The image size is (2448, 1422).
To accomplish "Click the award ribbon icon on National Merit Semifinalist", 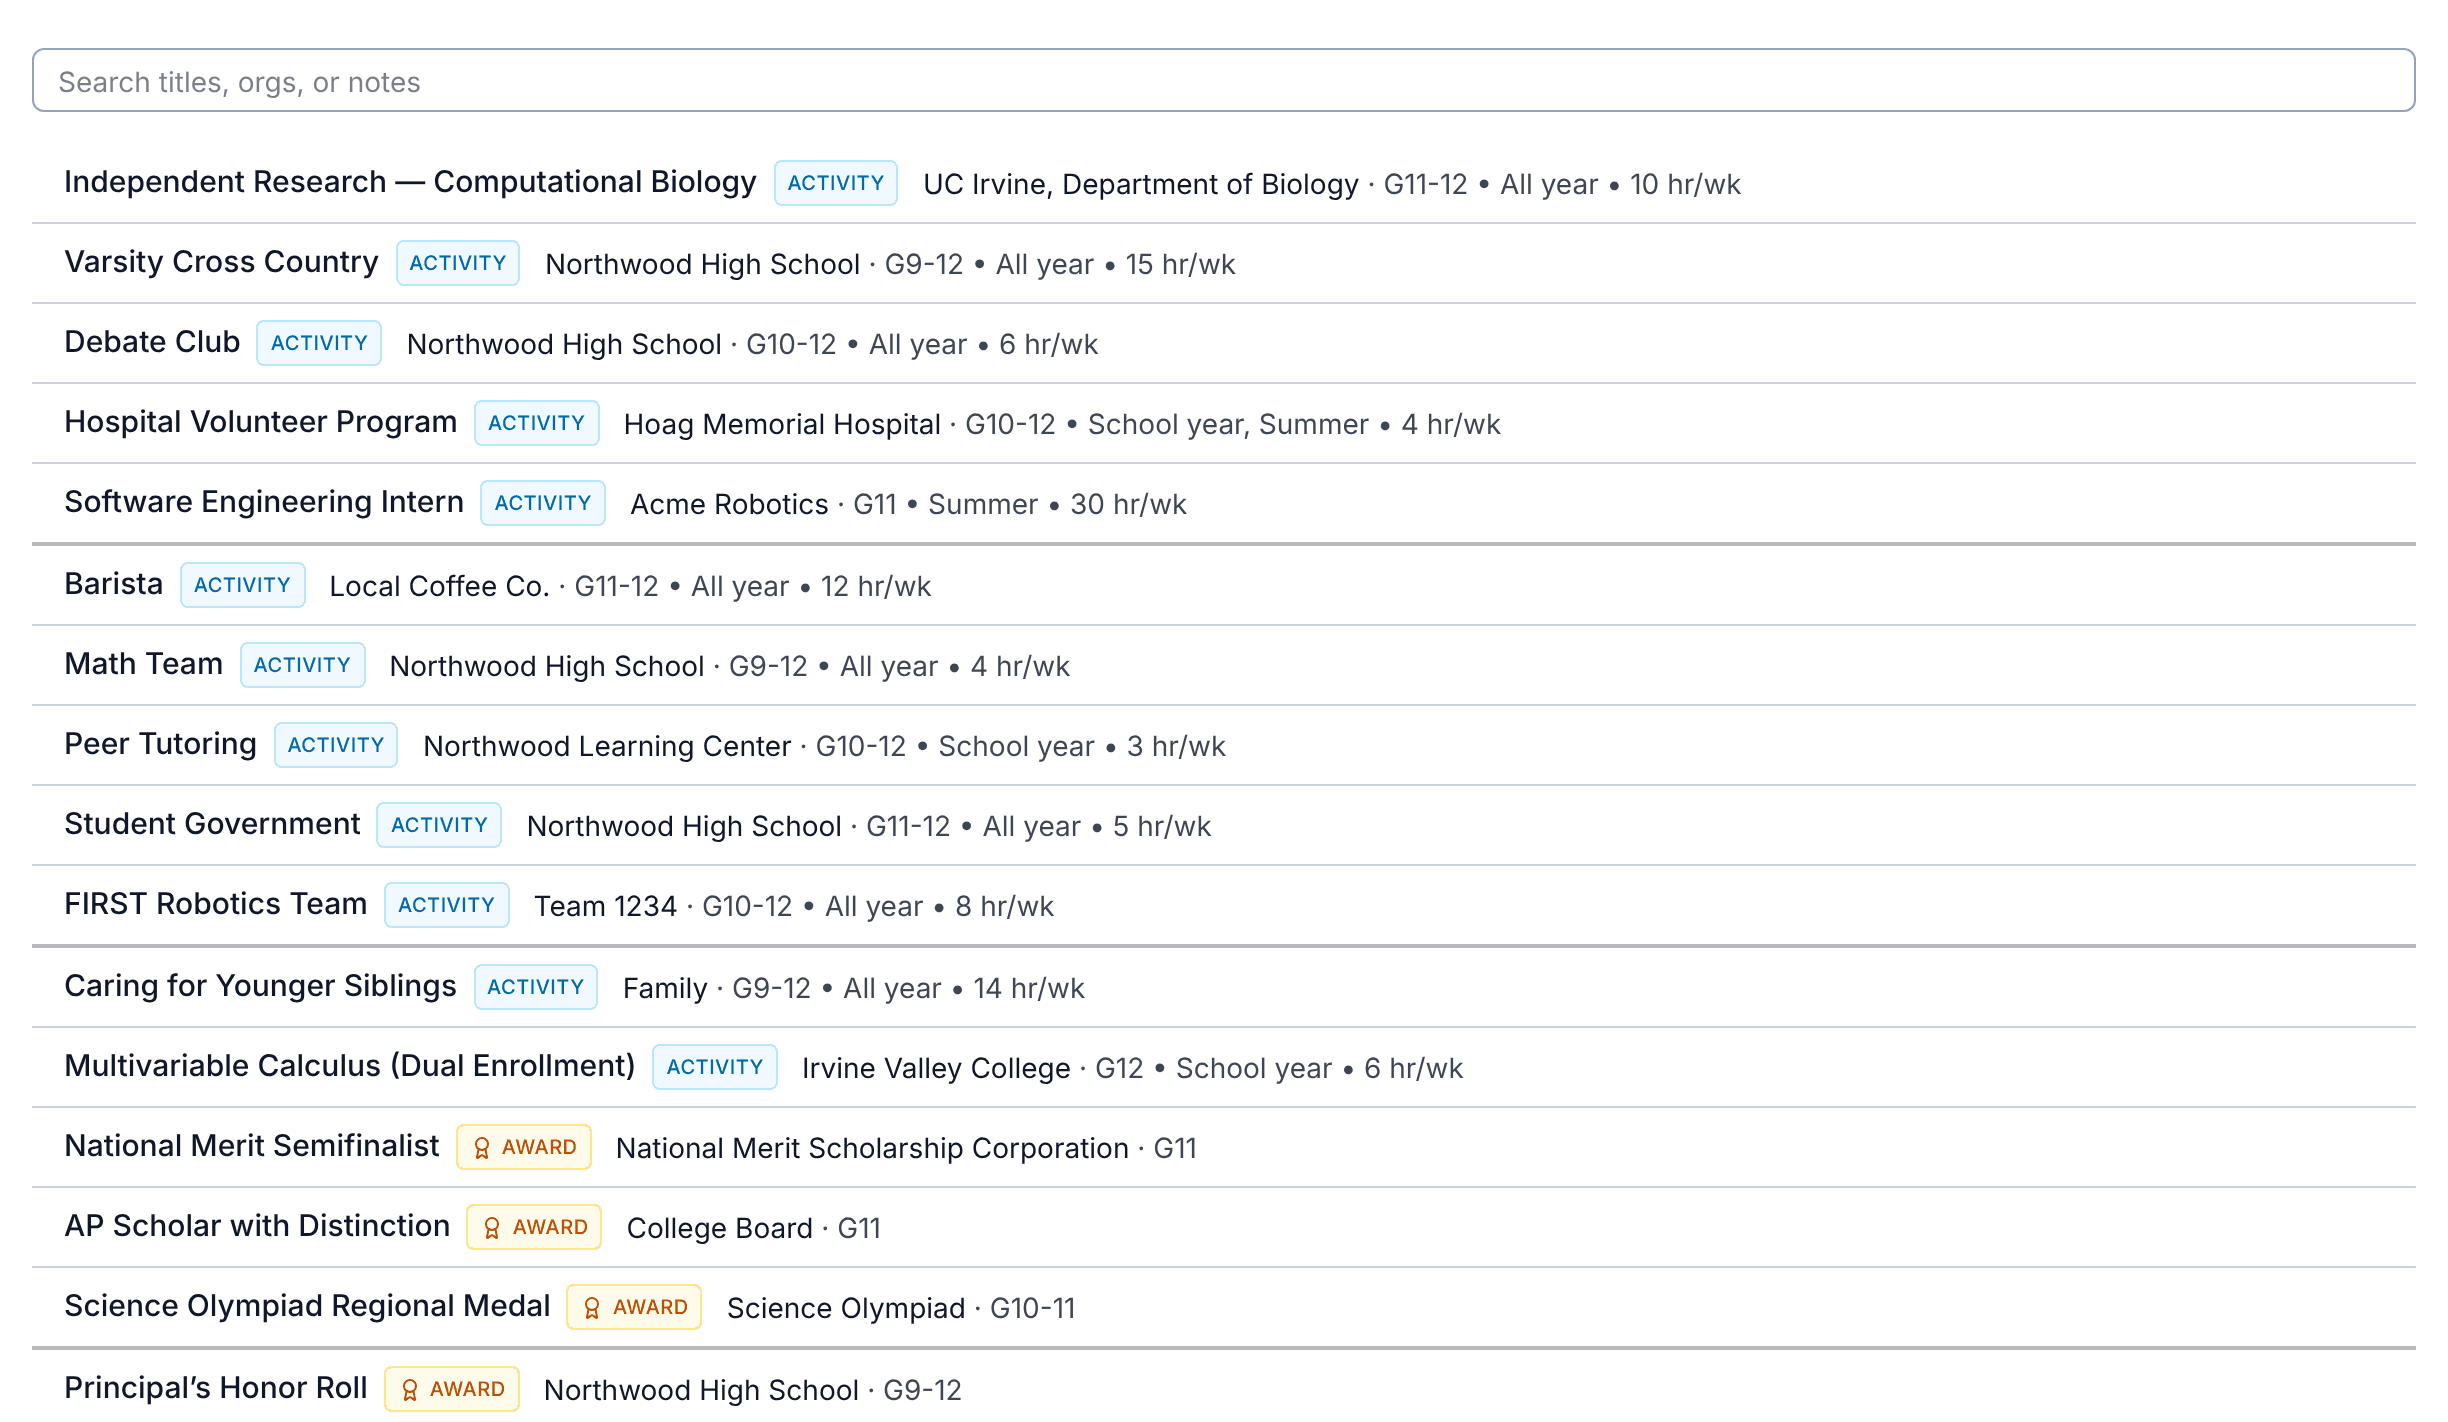I will 482,1148.
